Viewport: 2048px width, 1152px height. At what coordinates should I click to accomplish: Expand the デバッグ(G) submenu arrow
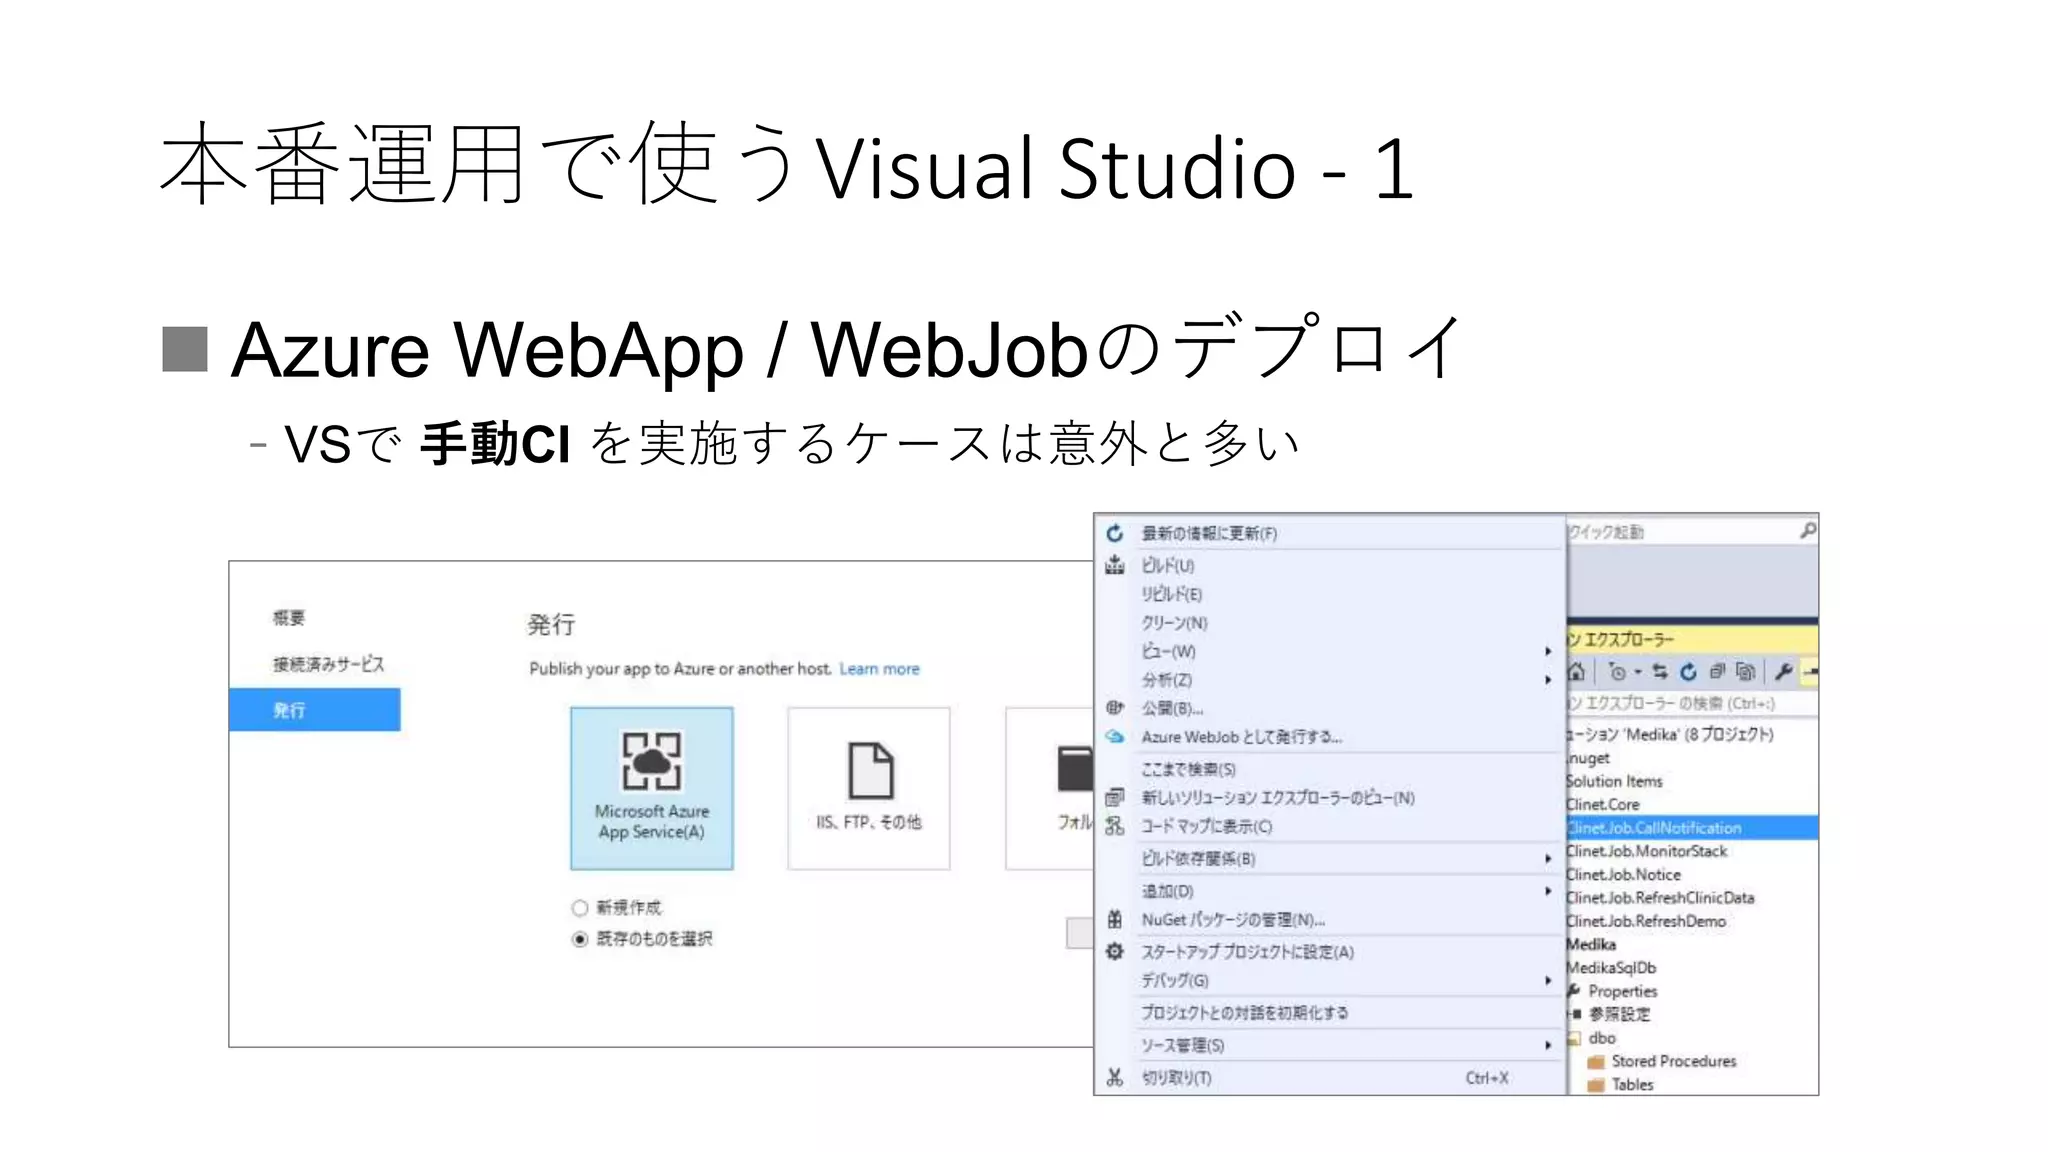coord(1548,981)
